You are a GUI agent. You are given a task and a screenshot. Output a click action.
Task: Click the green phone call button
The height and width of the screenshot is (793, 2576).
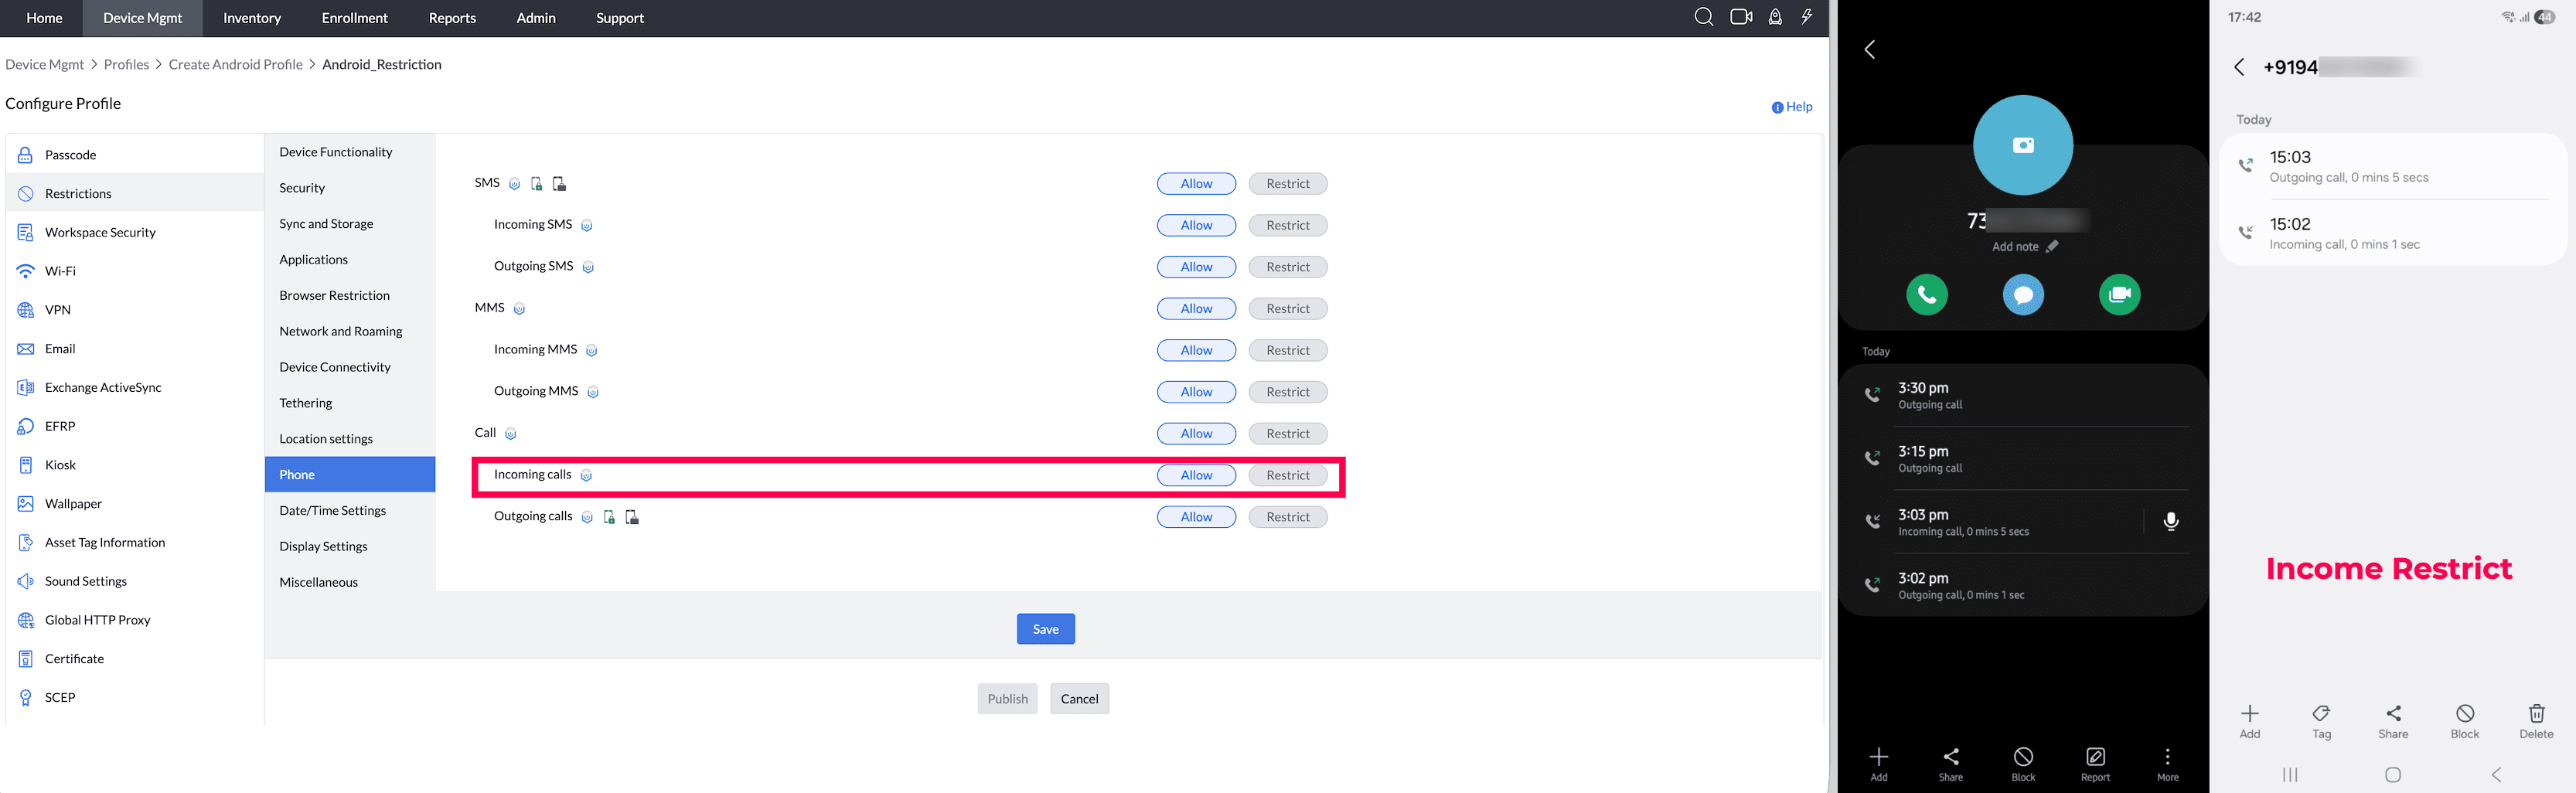click(1927, 295)
